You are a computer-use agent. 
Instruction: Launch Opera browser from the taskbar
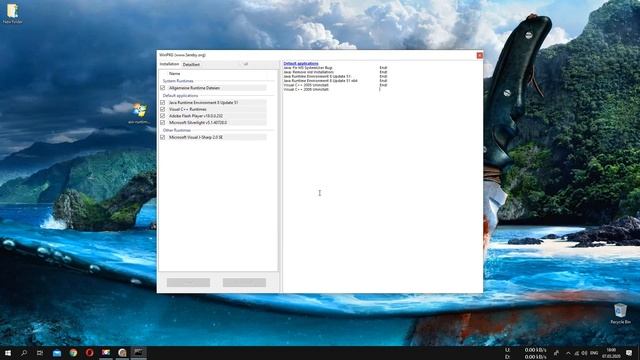(89, 353)
